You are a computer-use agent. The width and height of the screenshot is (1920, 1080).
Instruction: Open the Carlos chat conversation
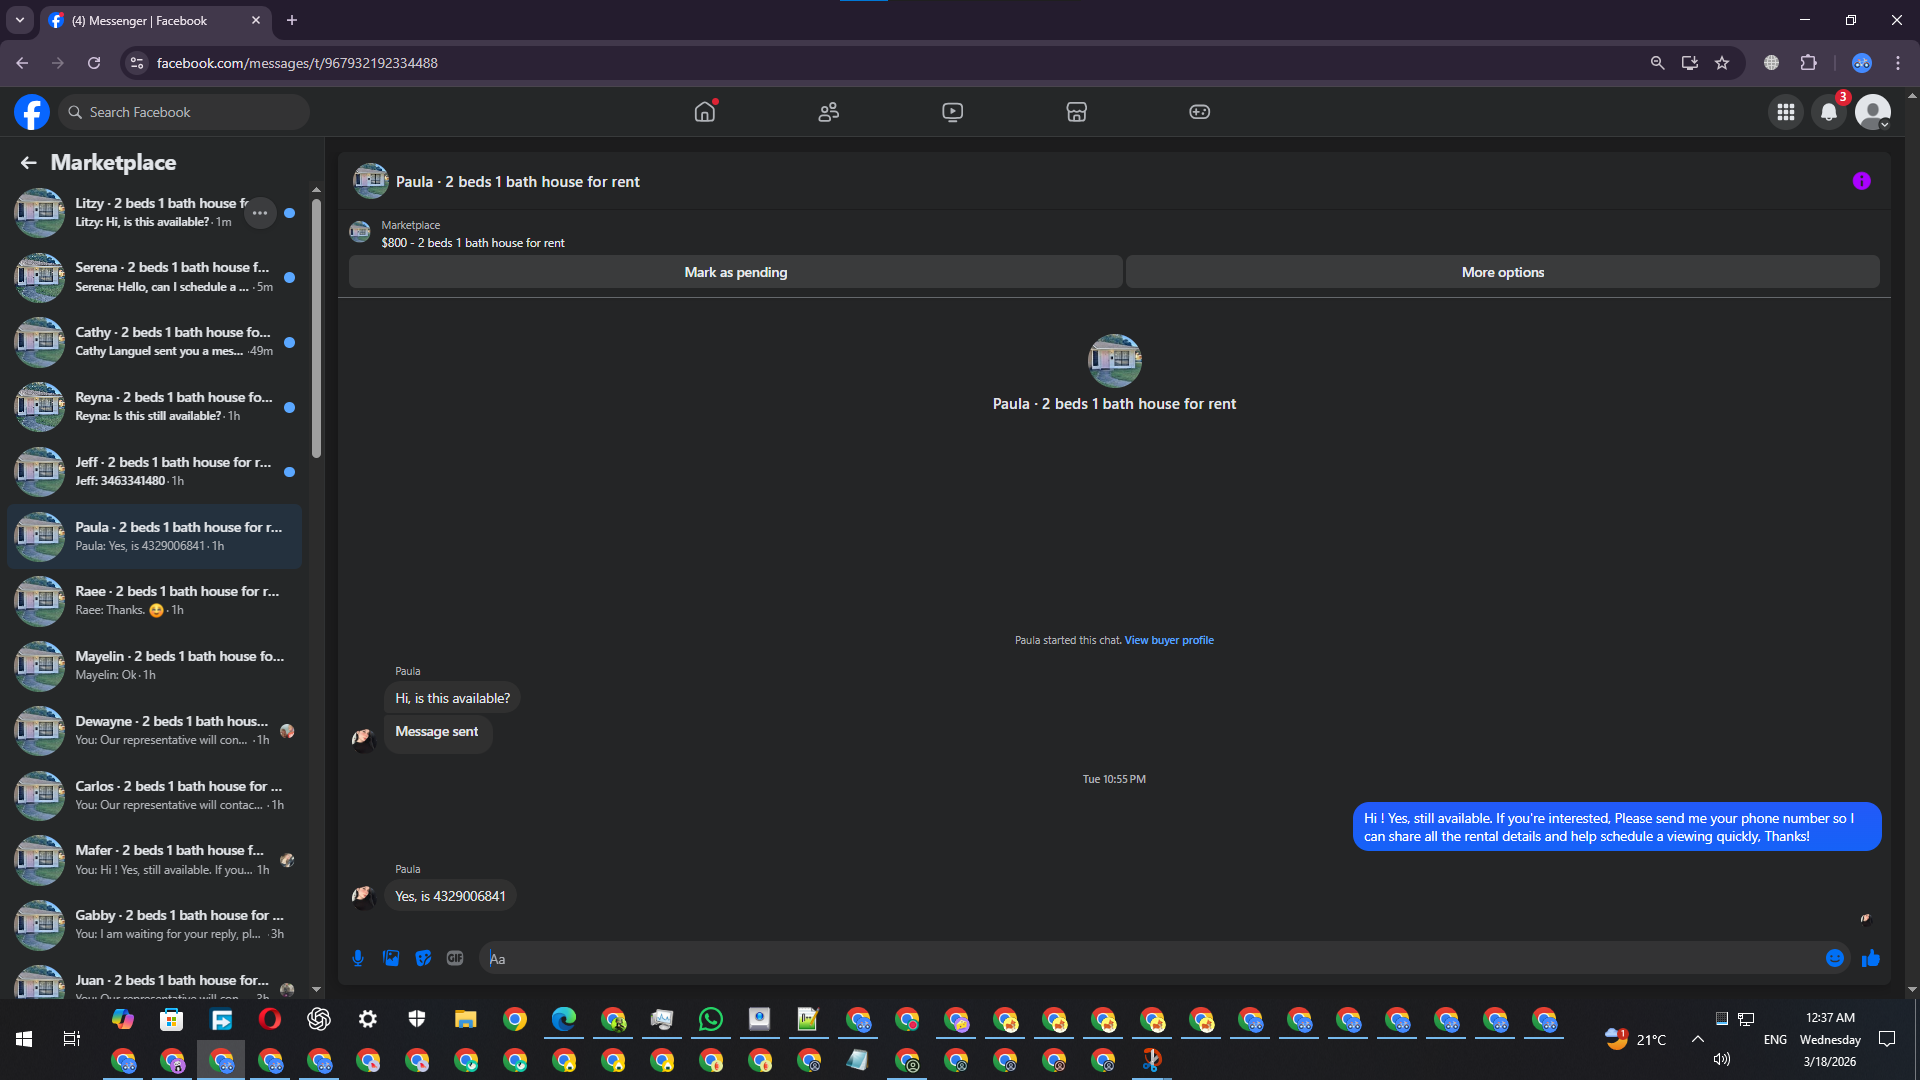pyautogui.click(x=155, y=796)
